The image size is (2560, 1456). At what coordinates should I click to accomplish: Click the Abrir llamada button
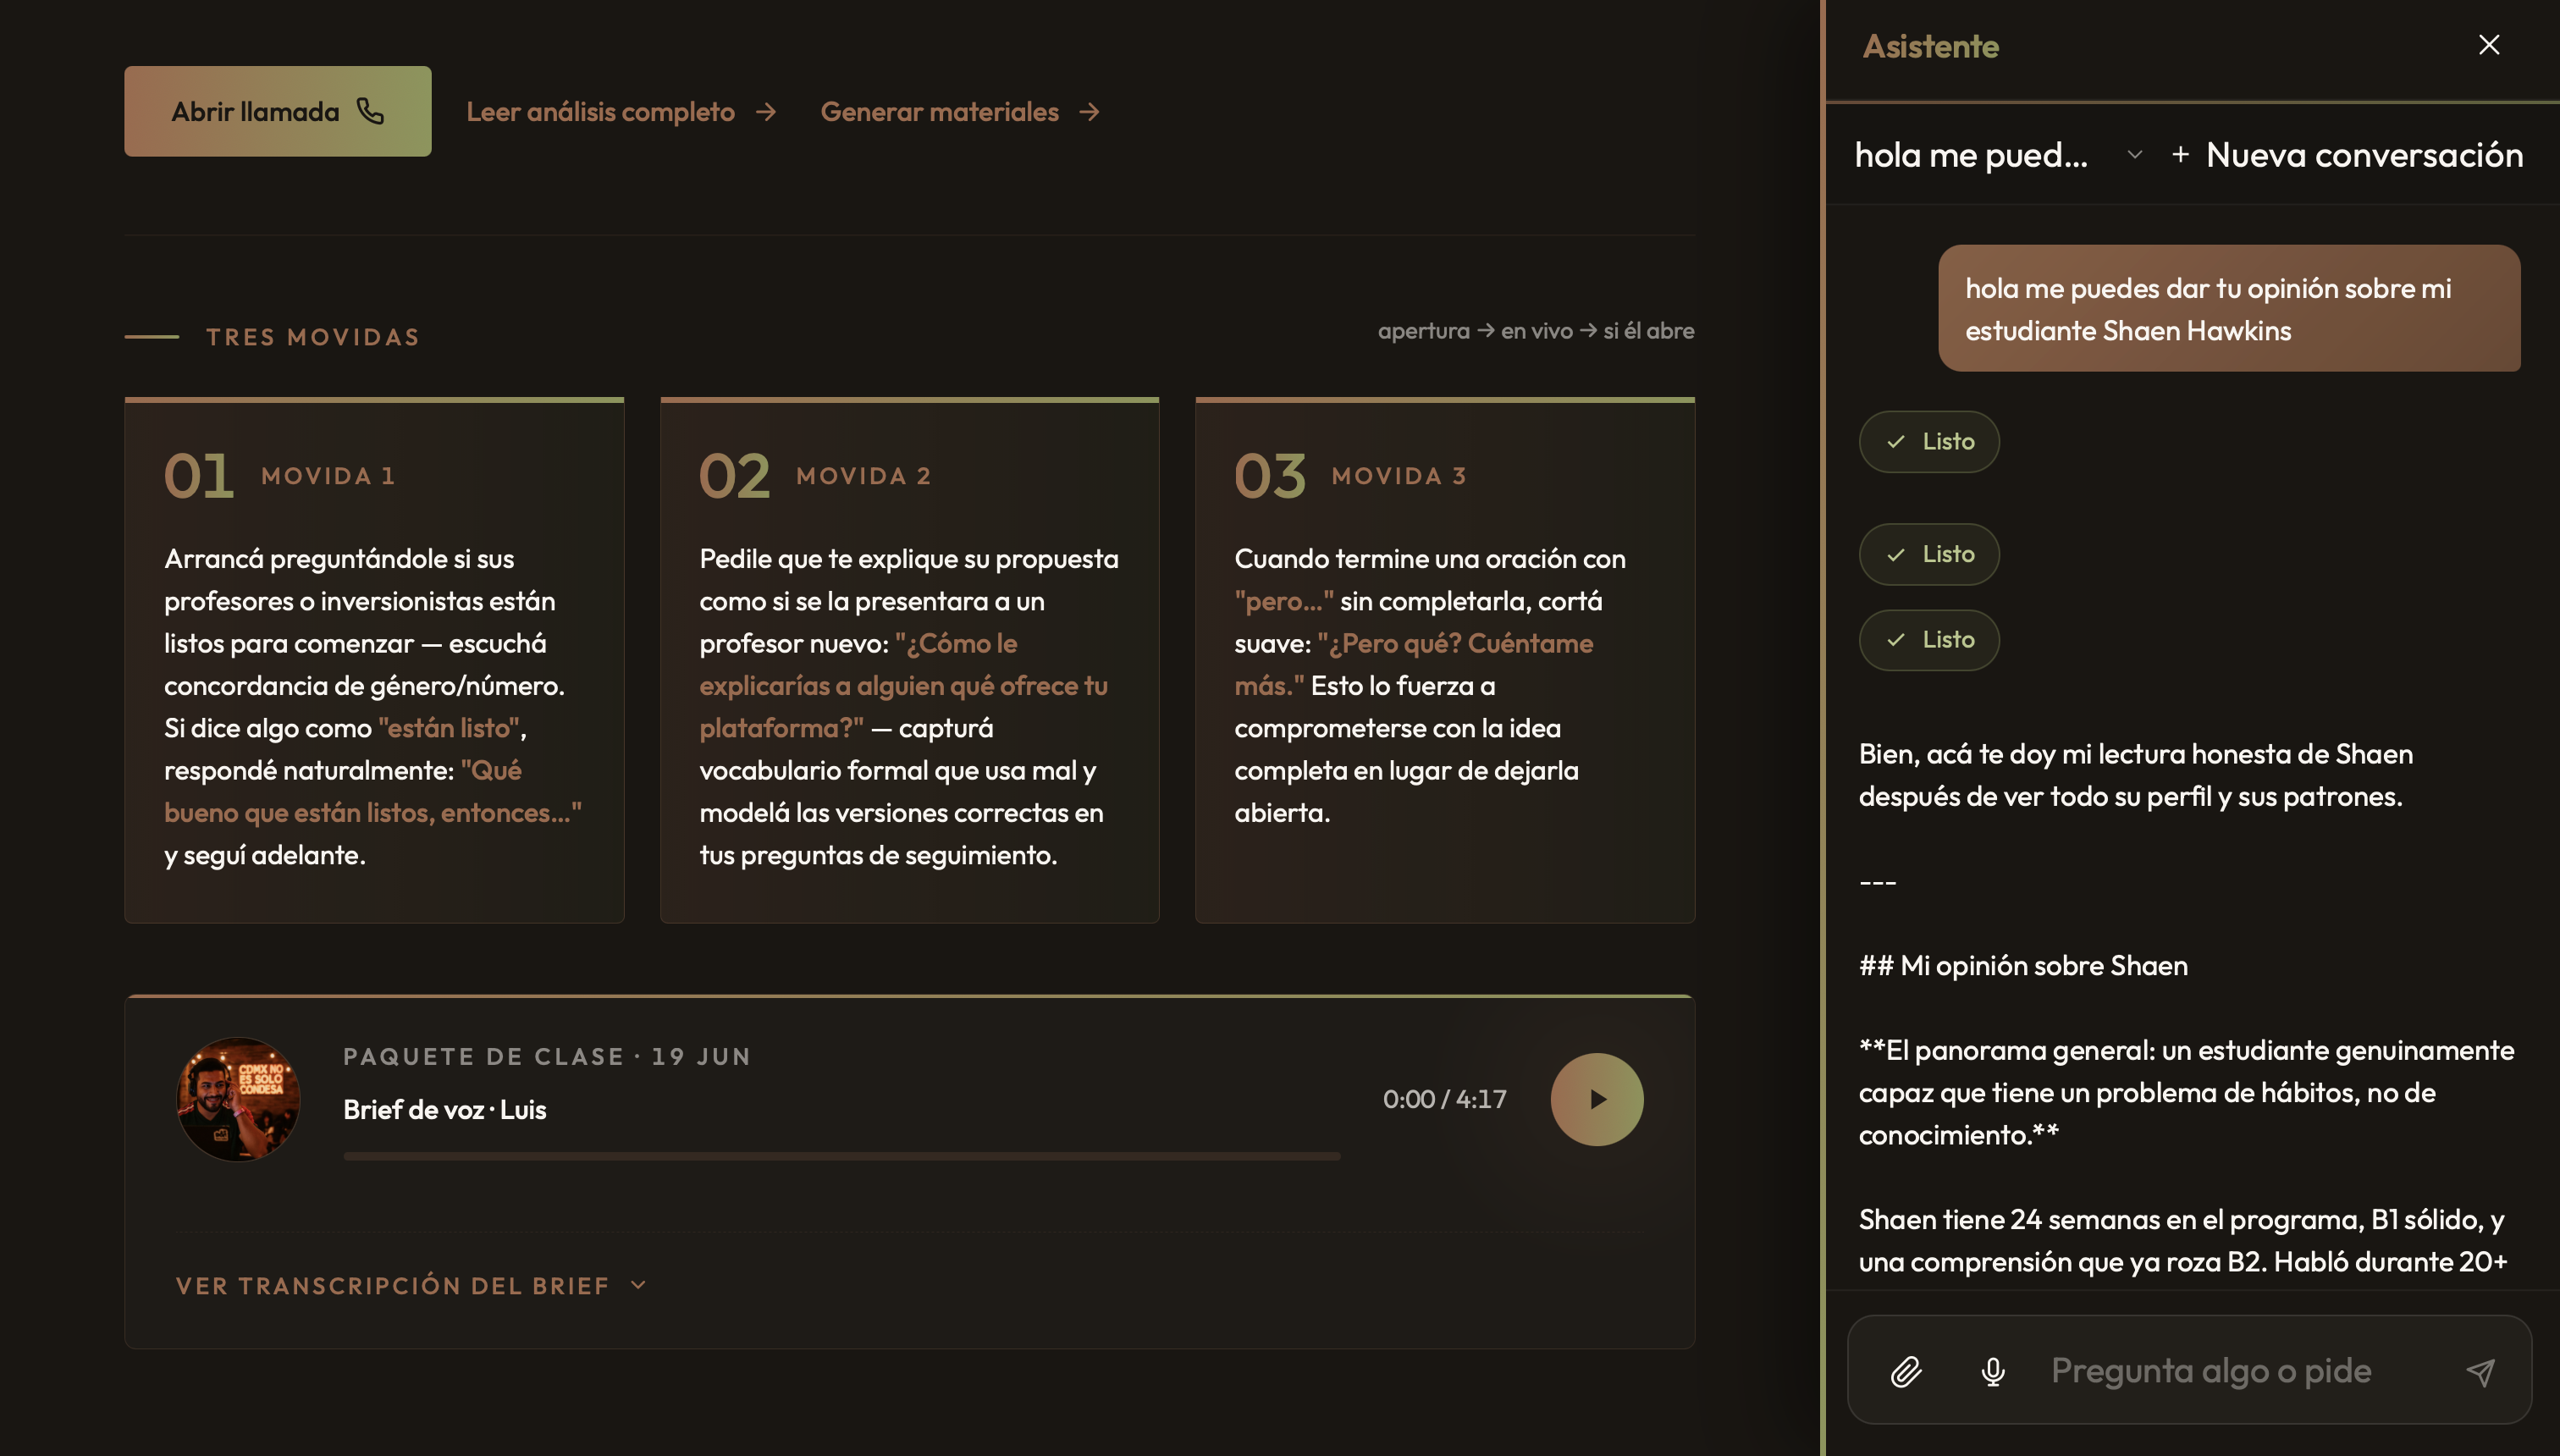click(278, 111)
